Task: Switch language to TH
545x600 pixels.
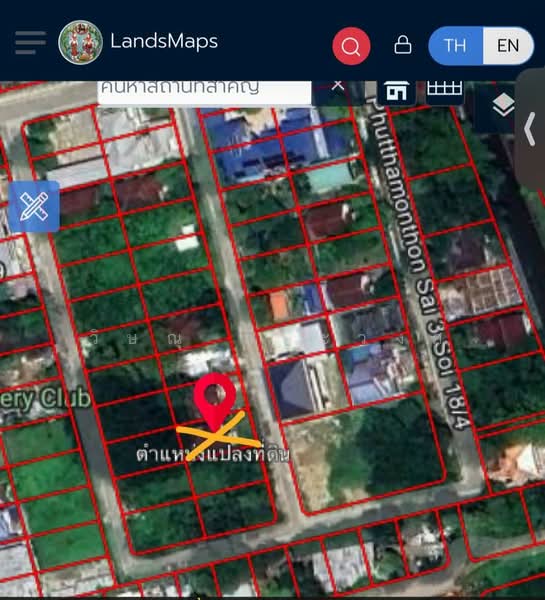Action: 455,46
